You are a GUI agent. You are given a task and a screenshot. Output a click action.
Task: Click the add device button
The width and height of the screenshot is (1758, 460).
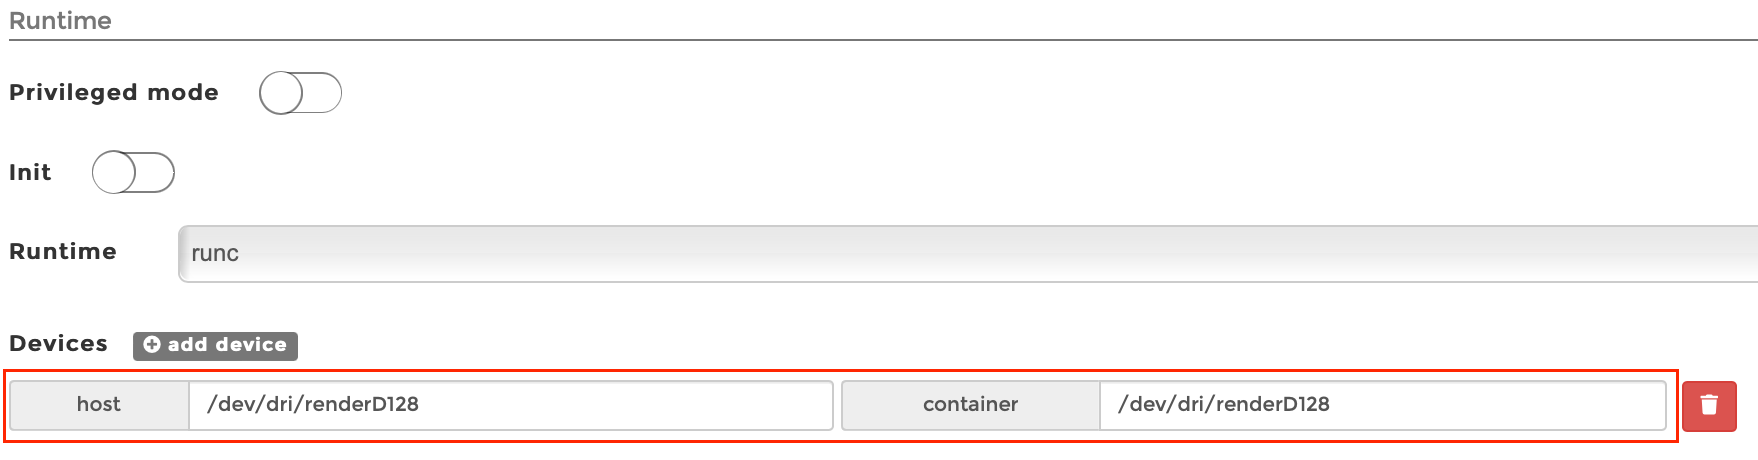click(x=215, y=345)
